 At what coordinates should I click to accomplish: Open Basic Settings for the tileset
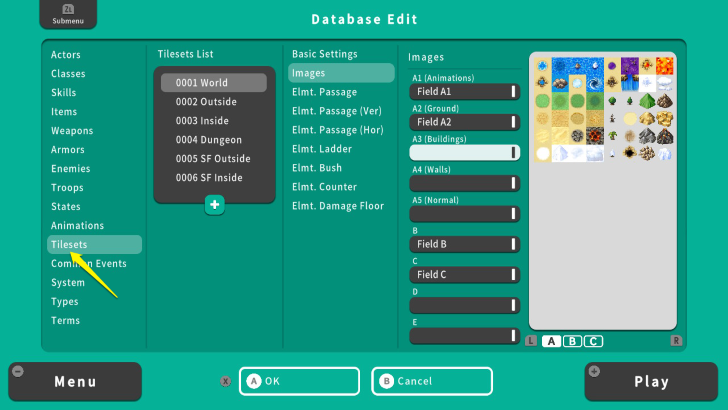325,54
